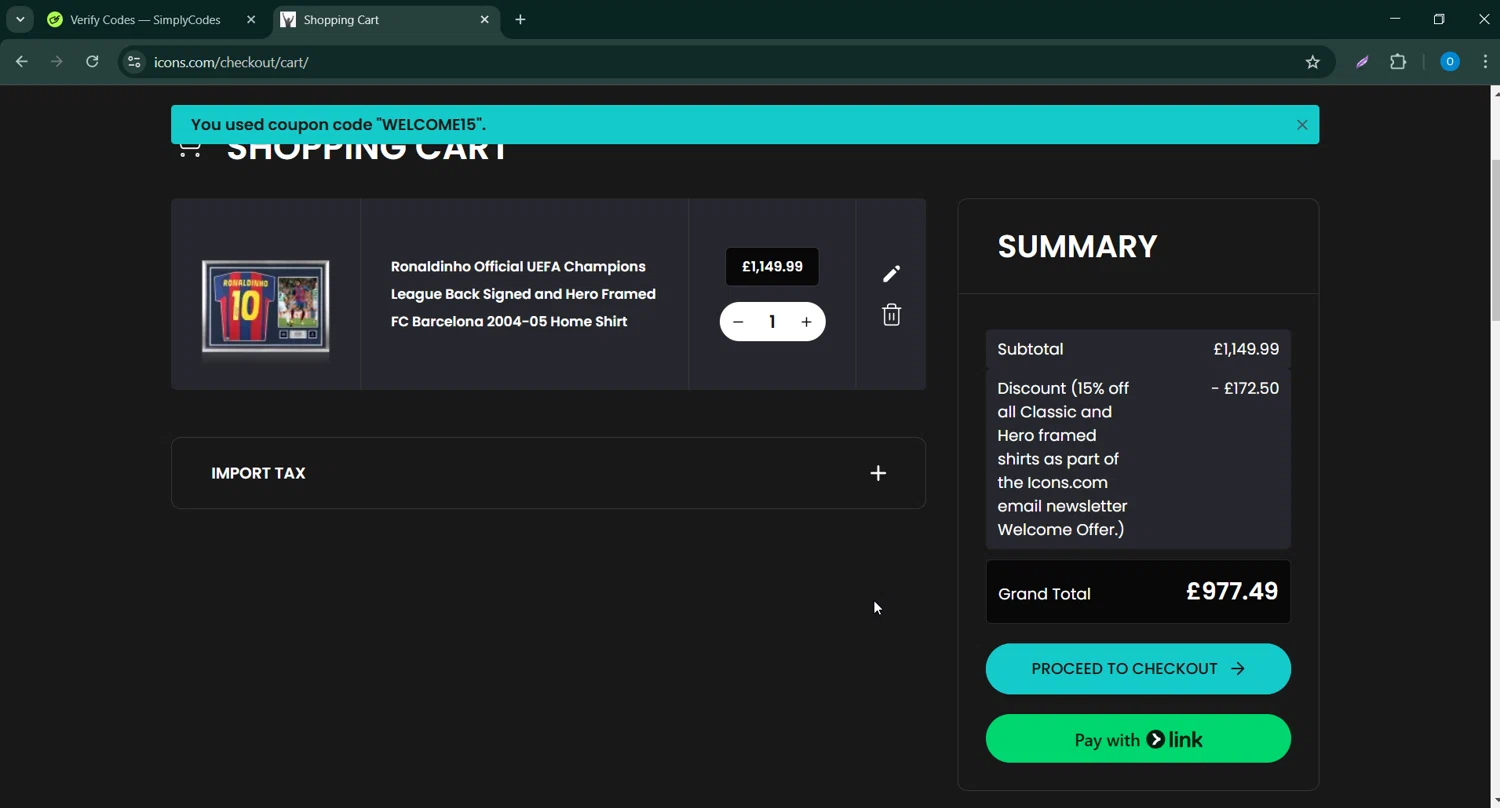The height and width of the screenshot is (808, 1500).
Task: Close the Shopping Cart tab
Action: [485, 20]
